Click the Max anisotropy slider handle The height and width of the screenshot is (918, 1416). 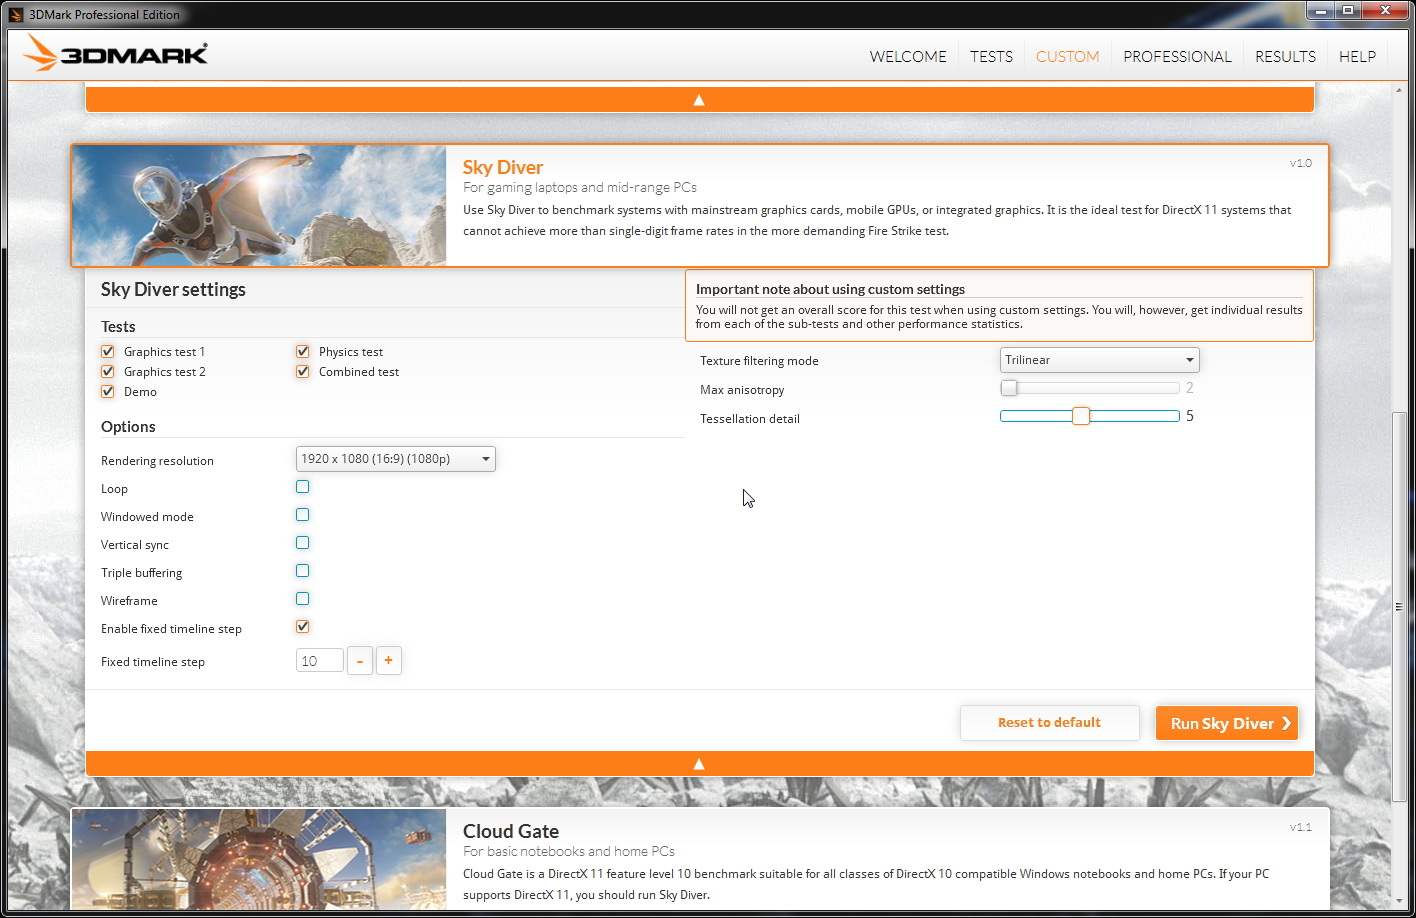pyautogui.click(x=1009, y=388)
